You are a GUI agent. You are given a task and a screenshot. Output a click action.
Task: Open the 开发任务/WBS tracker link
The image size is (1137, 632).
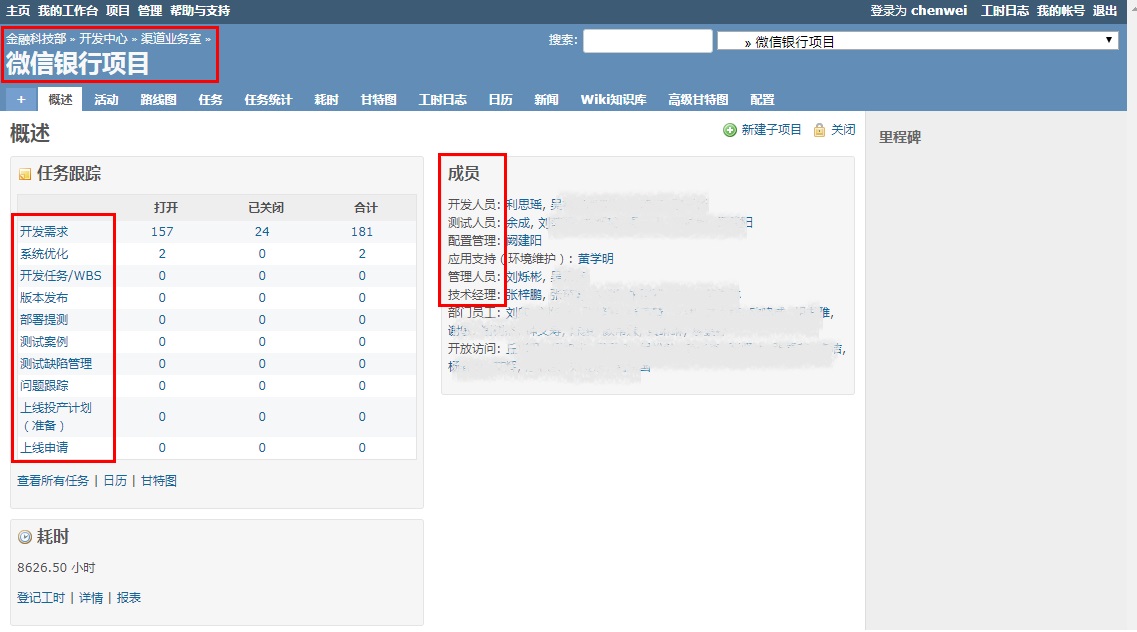click(x=61, y=275)
